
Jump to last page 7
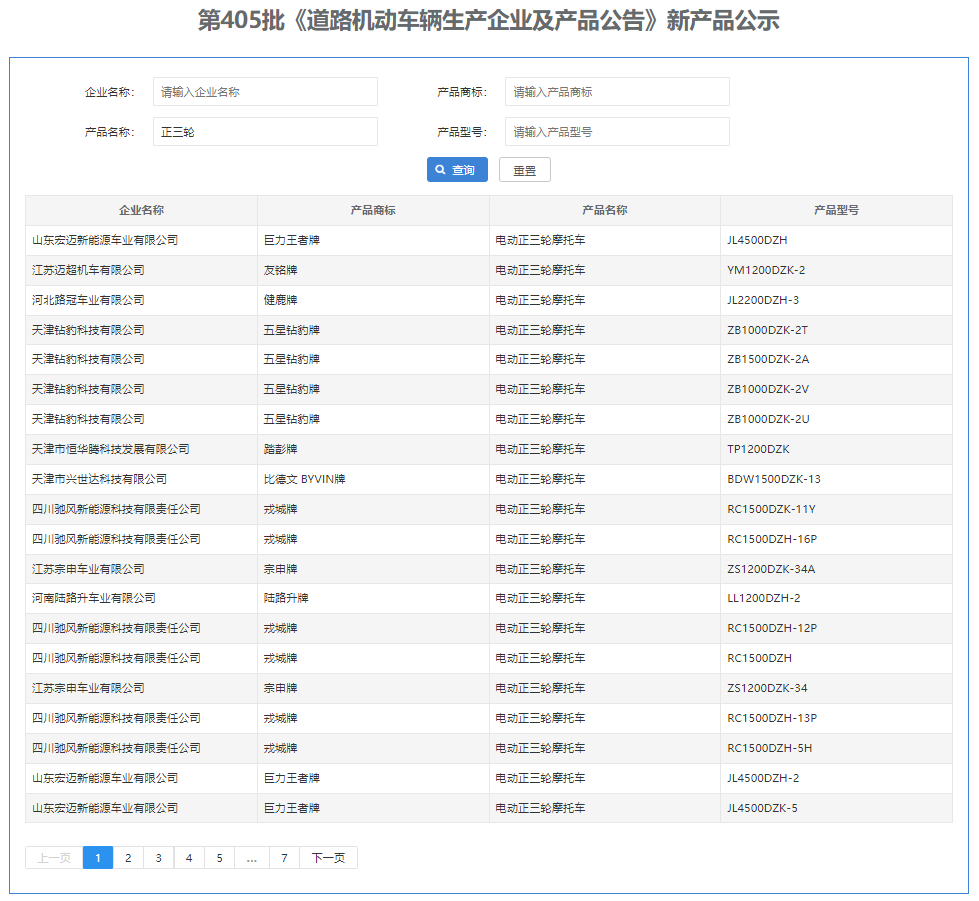coord(284,858)
